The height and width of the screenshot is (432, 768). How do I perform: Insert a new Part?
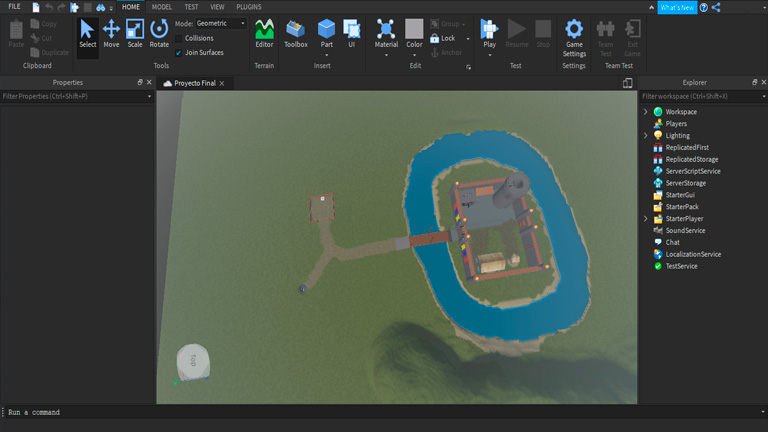click(326, 30)
